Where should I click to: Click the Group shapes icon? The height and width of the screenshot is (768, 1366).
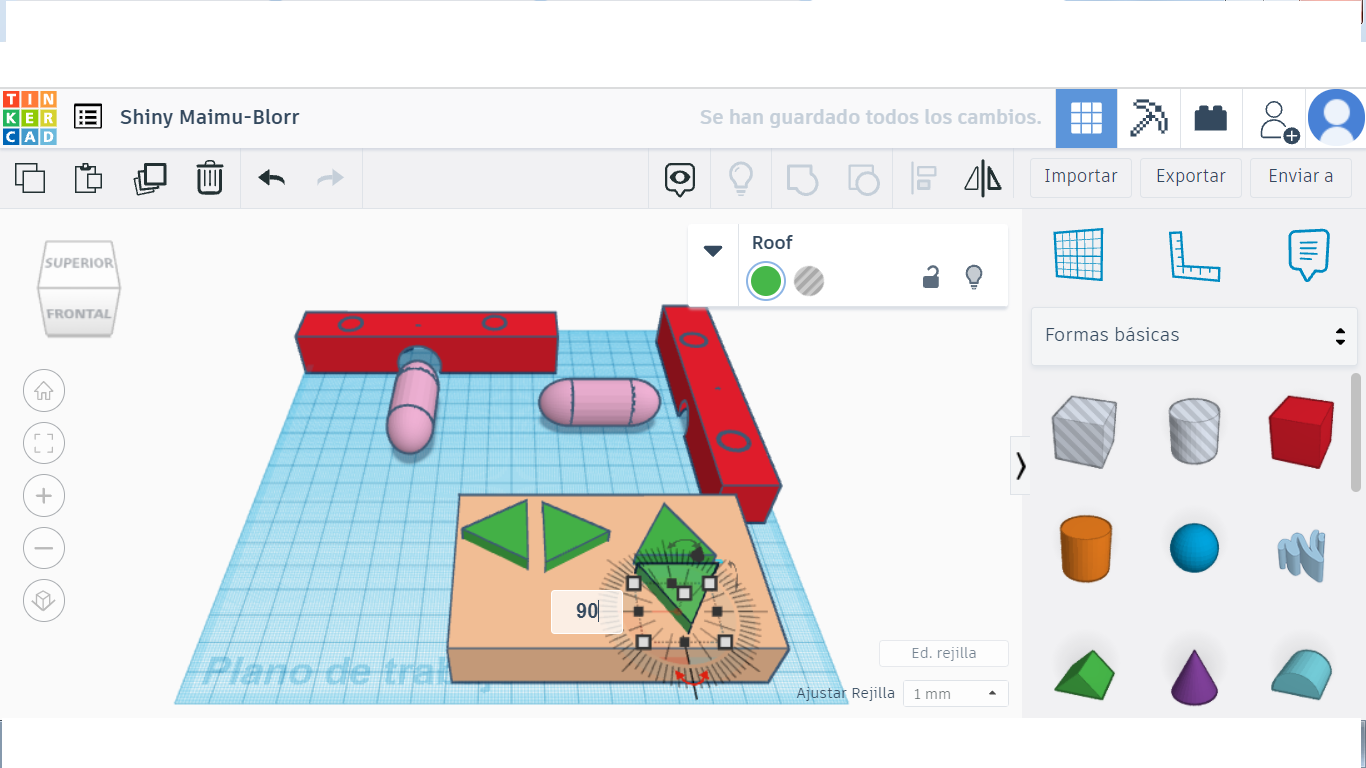pos(802,179)
